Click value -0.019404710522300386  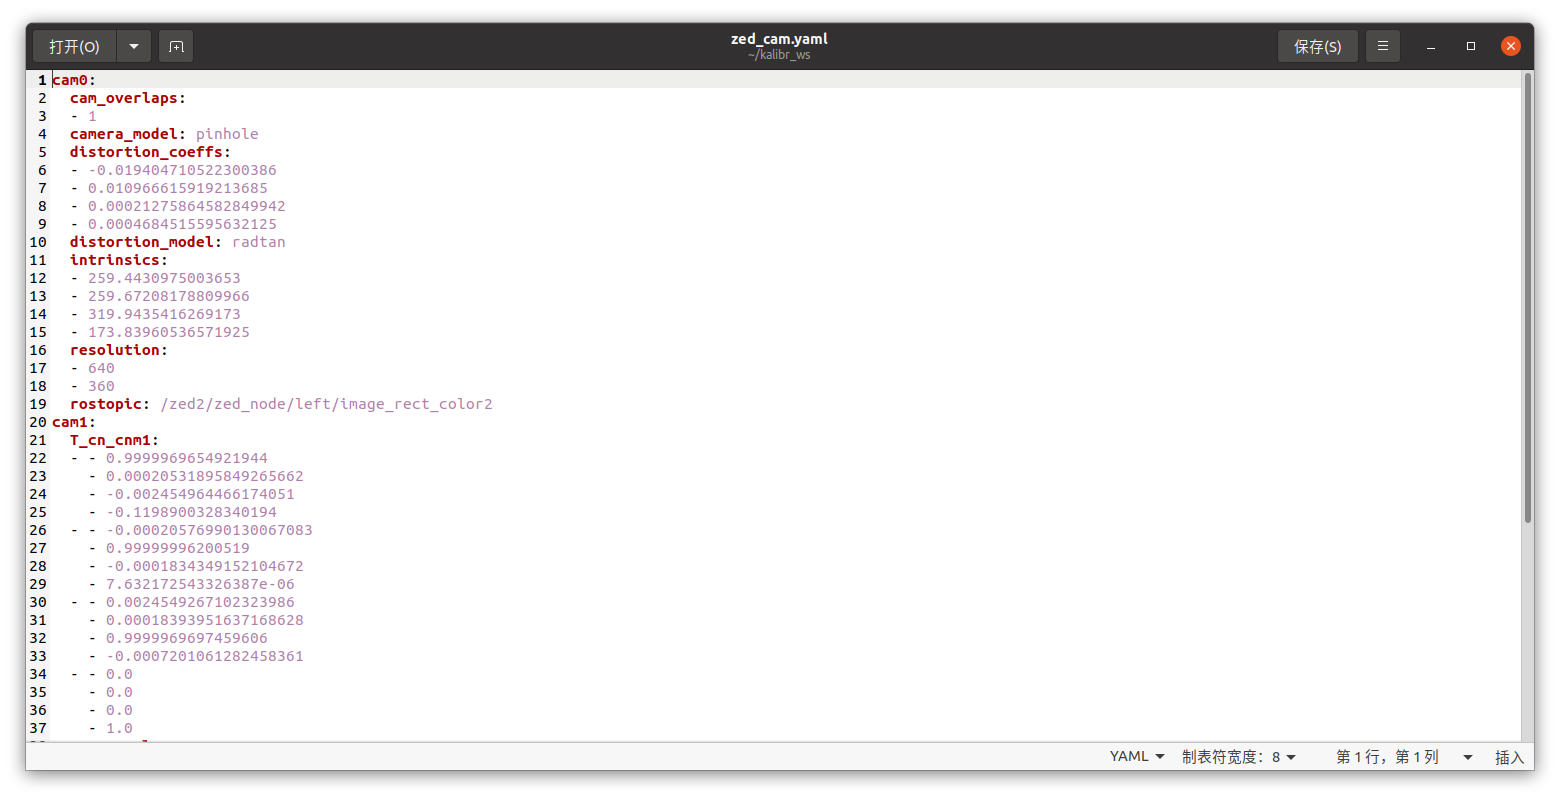182,170
